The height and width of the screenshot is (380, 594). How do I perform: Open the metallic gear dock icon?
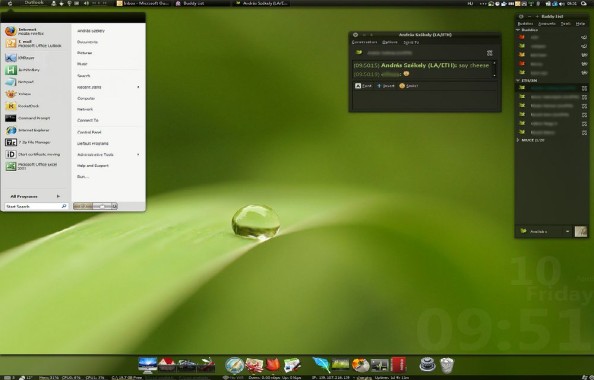coord(428,365)
